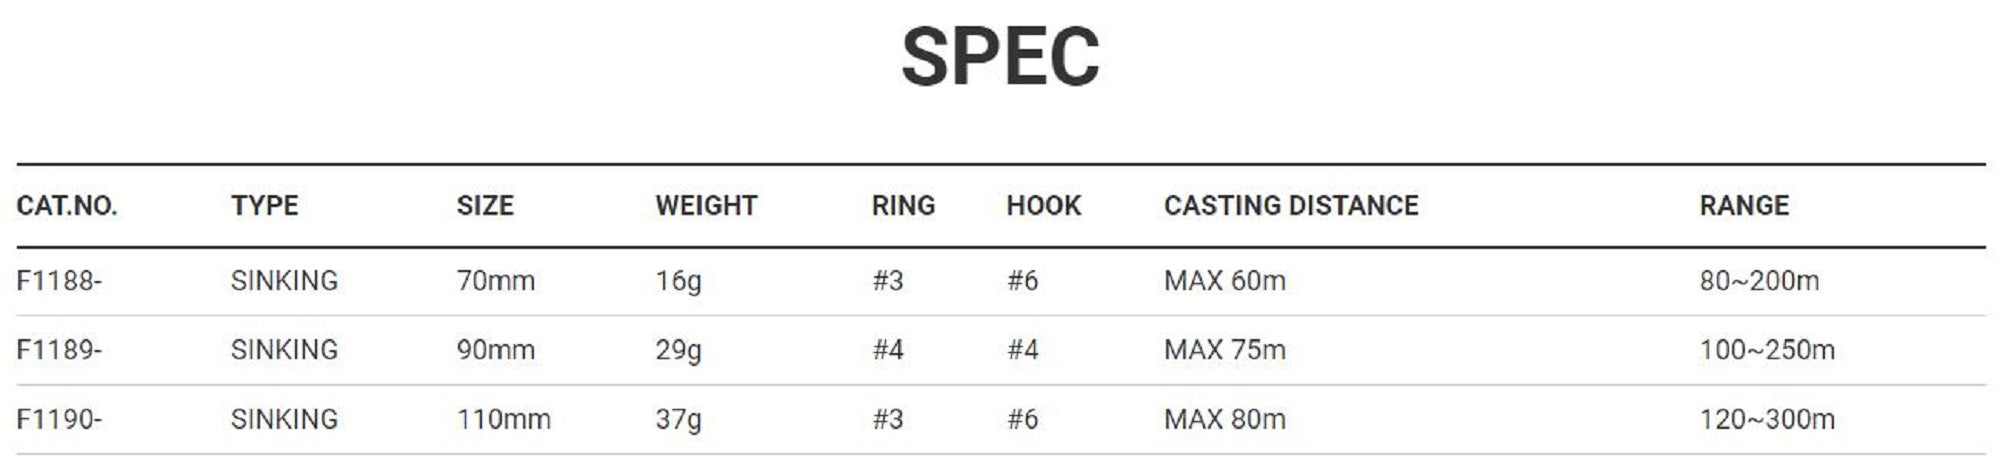Select the CASTING DISTANCE column header
Viewport: 2000px width, 470px height.
[1291, 206]
